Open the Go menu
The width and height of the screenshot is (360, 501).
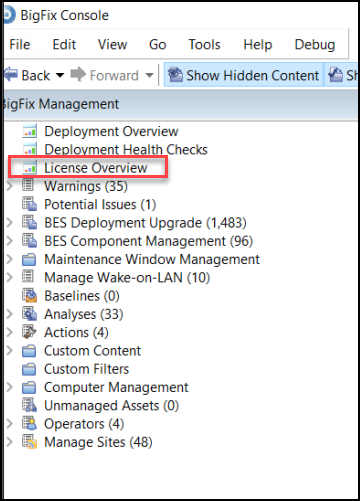(x=157, y=44)
